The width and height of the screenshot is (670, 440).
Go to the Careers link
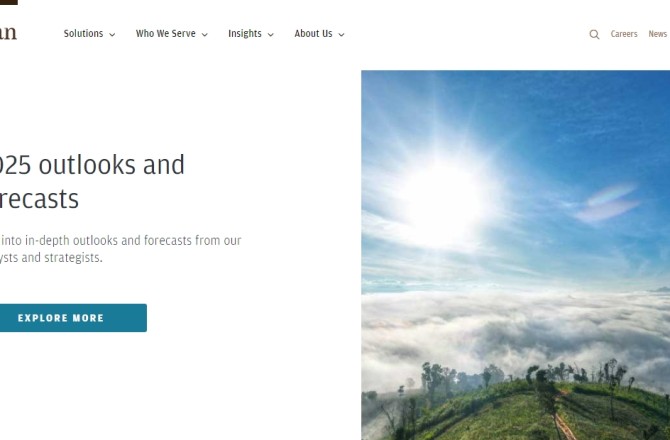tap(624, 34)
